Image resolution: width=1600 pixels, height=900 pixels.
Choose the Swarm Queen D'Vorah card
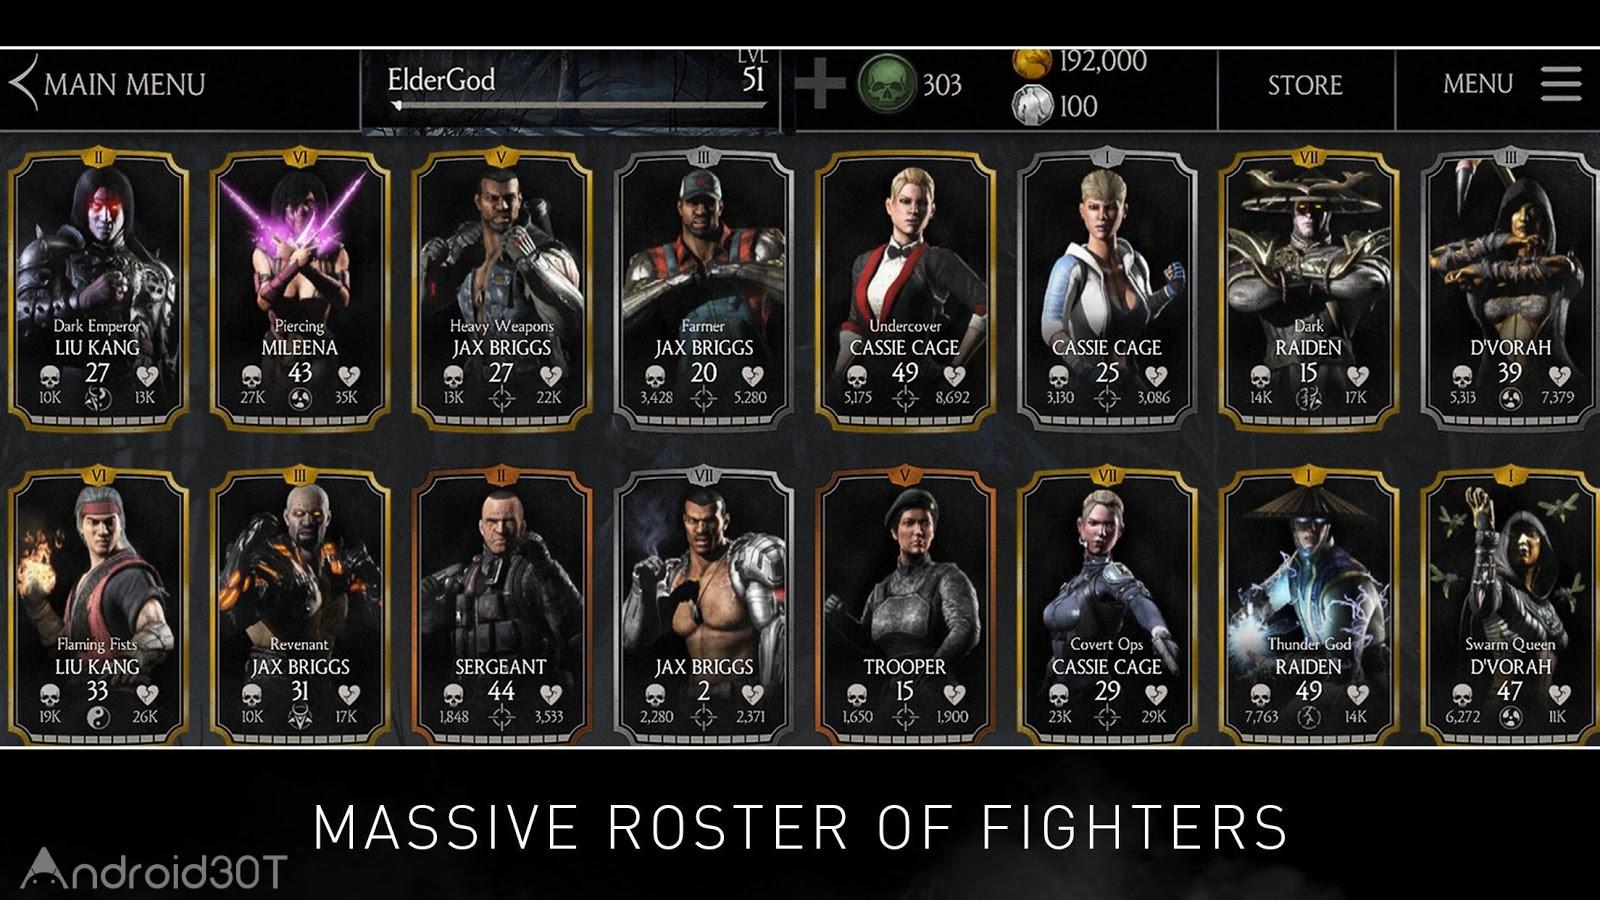[x=1510, y=608]
